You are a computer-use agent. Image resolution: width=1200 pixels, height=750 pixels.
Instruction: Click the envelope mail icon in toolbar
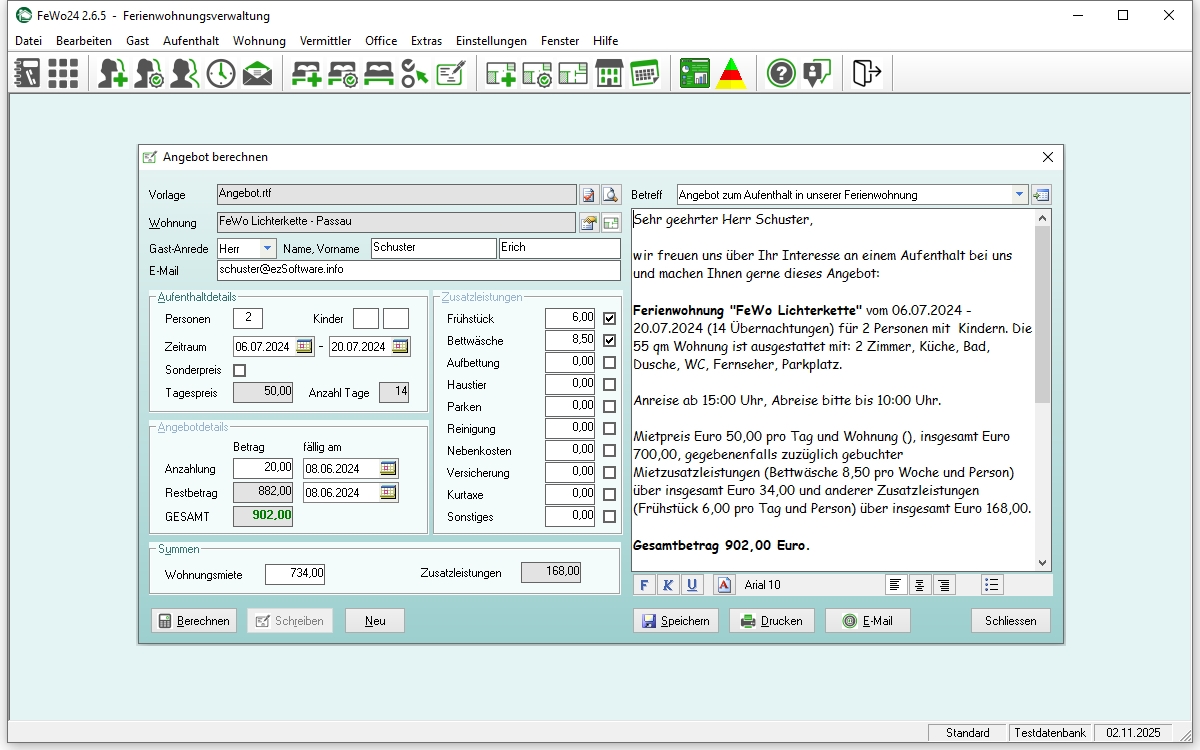[x=257, y=73]
